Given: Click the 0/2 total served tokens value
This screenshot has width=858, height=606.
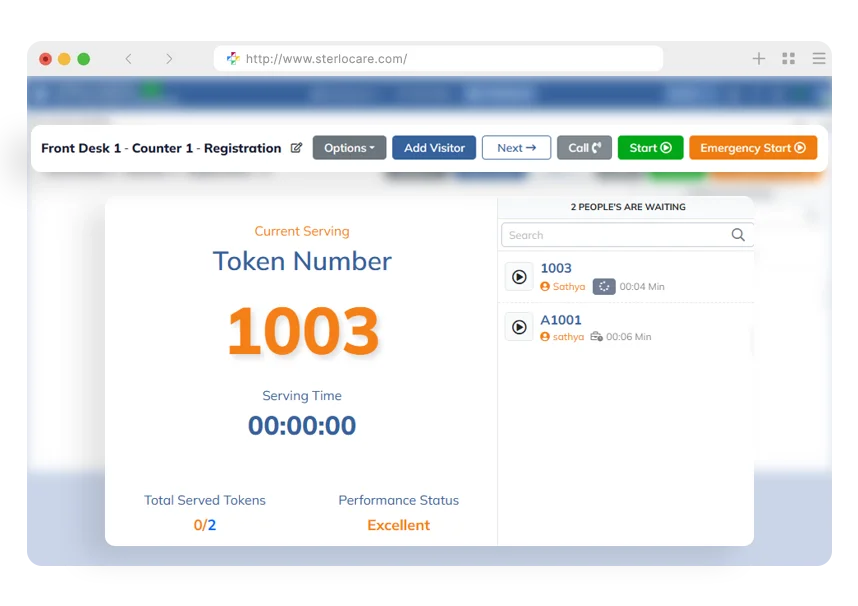Looking at the screenshot, I should click(205, 525).
